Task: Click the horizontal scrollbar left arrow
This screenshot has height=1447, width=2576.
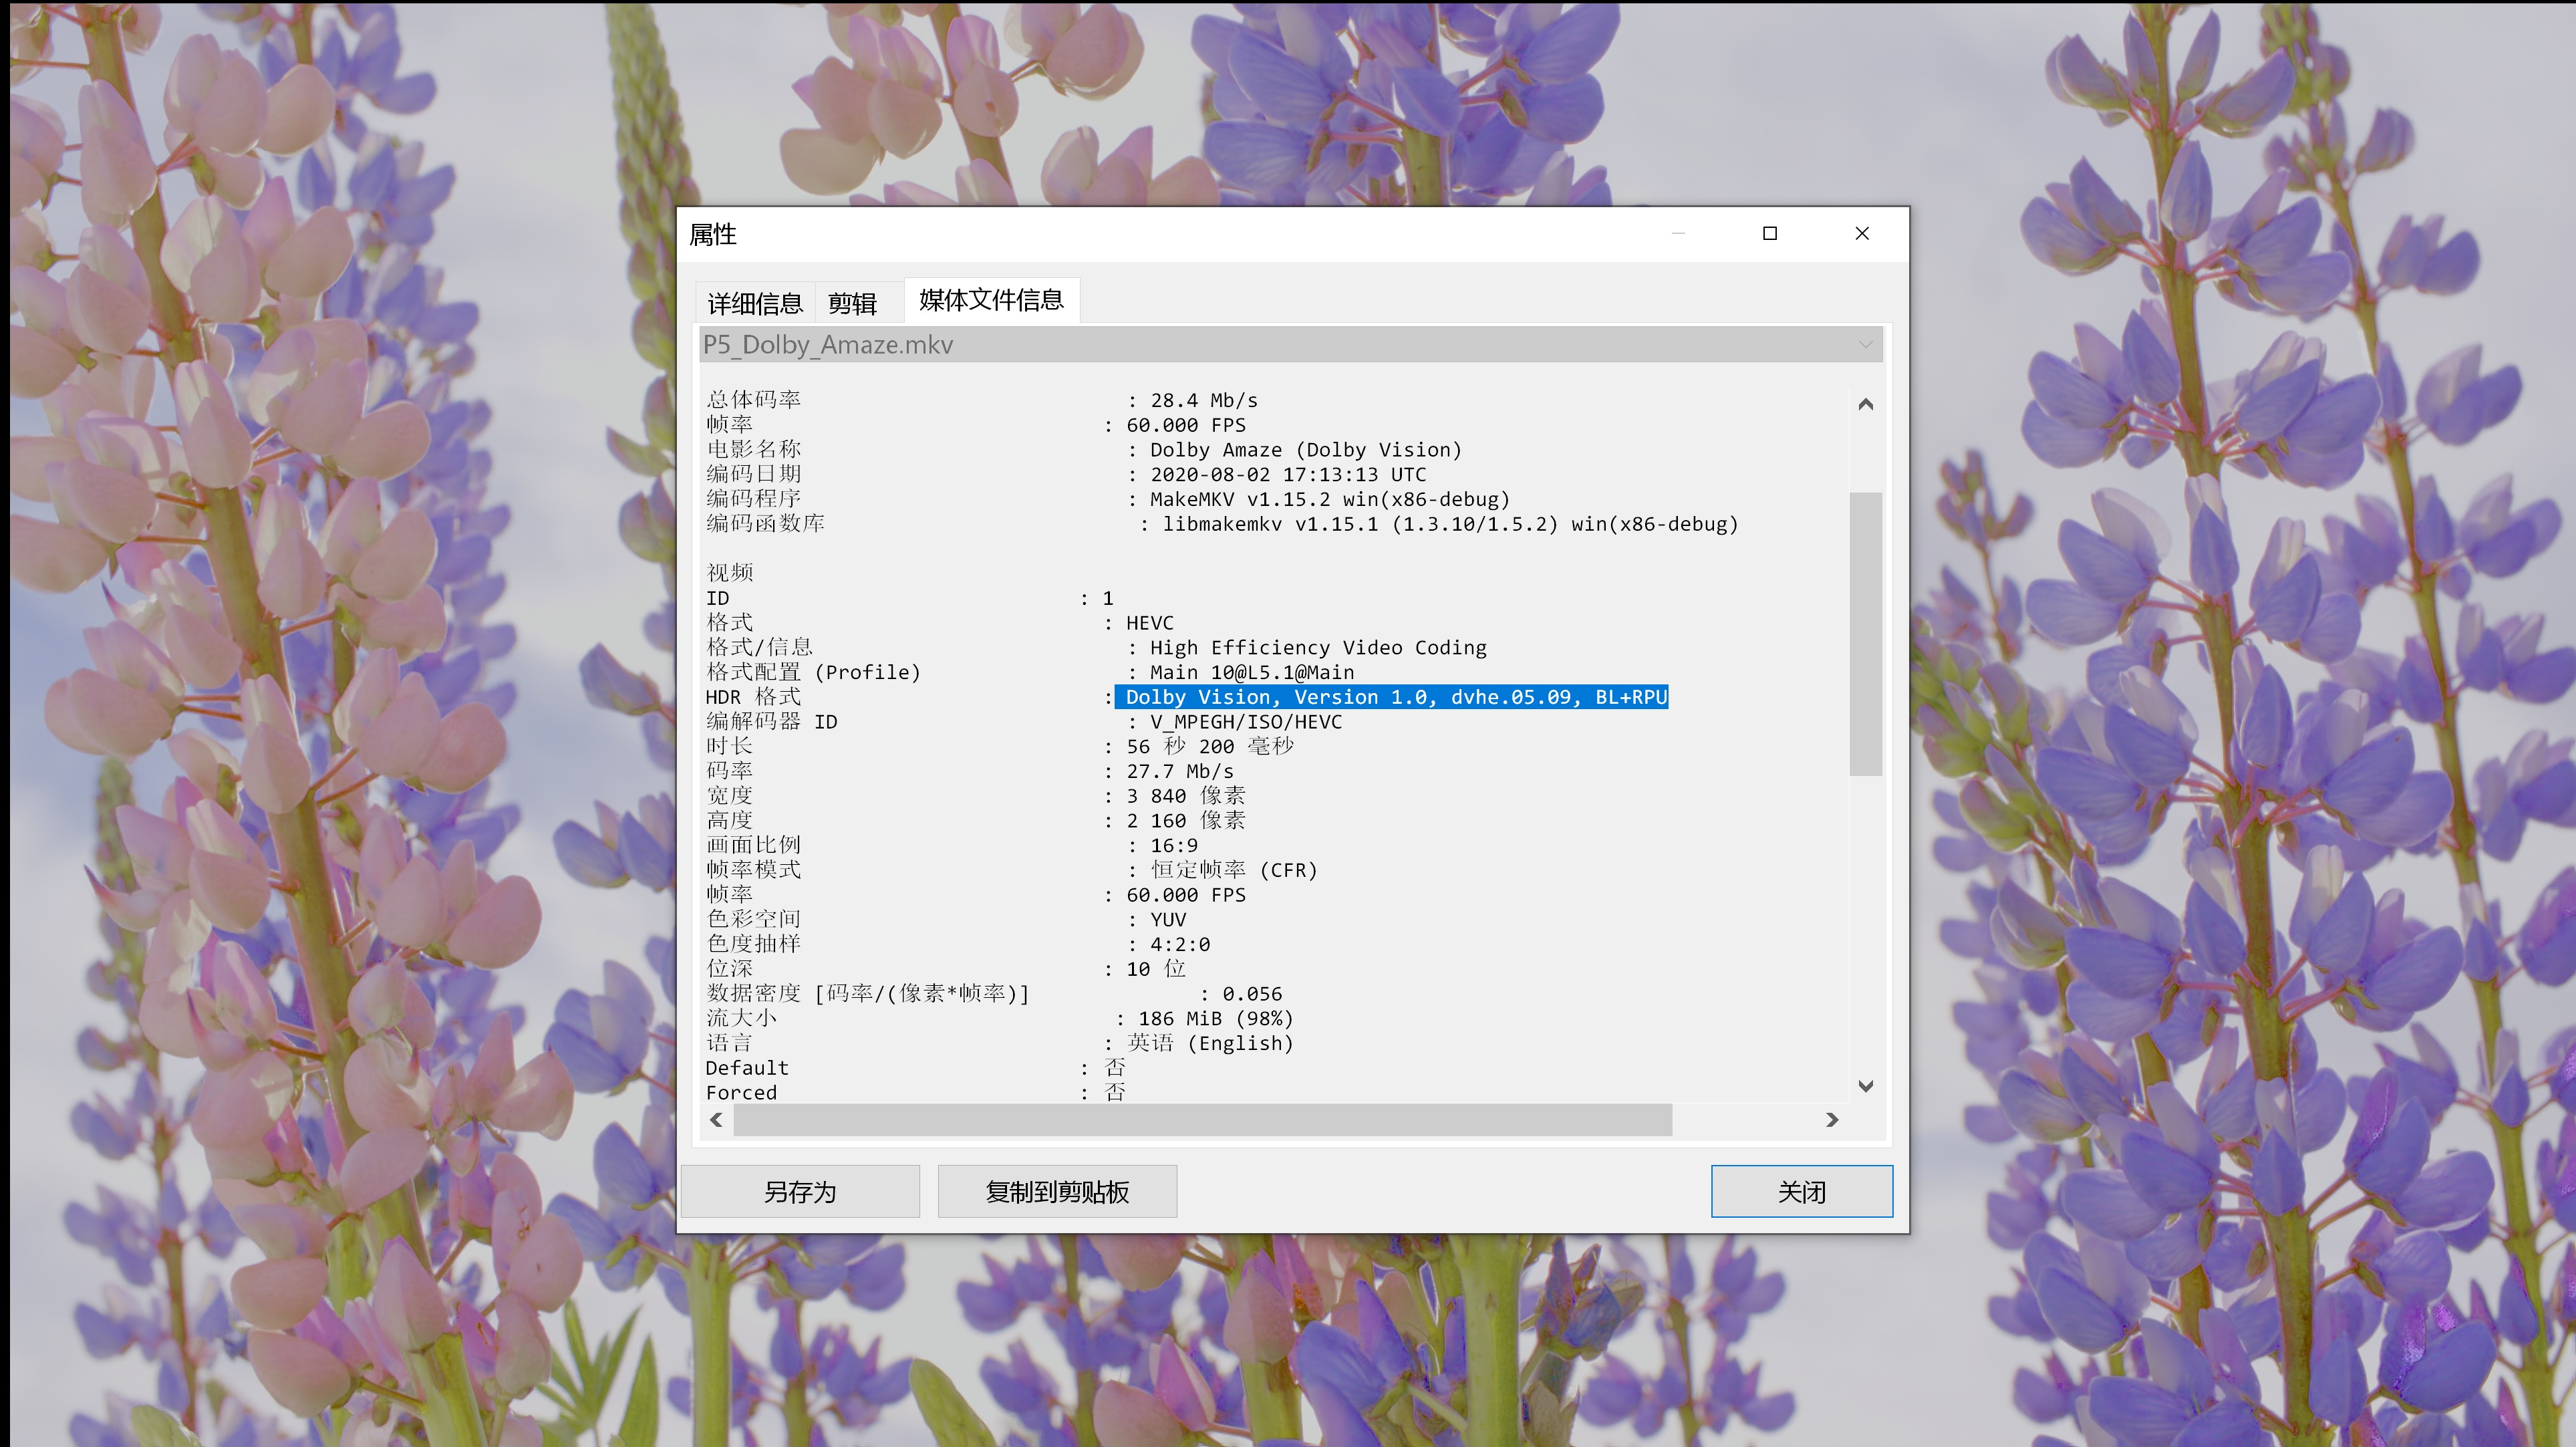Action: tap(716, 1120)
